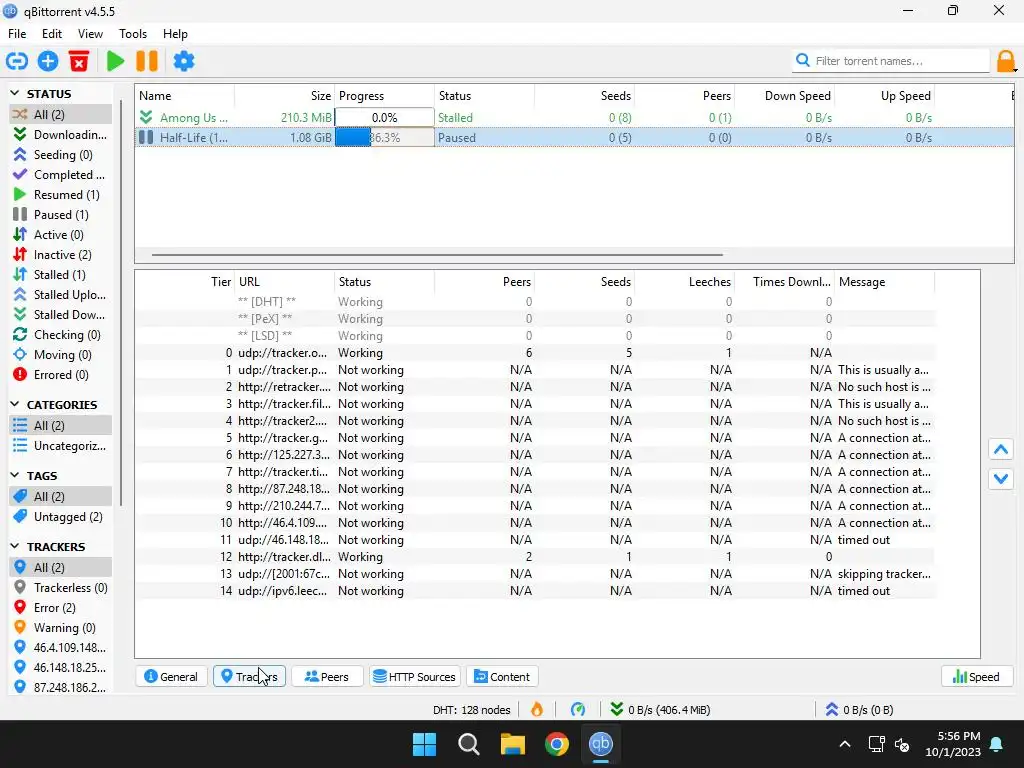
Task: Select the Moving (0) status filter
Action: pyautogui.click(x=61, y=355)
